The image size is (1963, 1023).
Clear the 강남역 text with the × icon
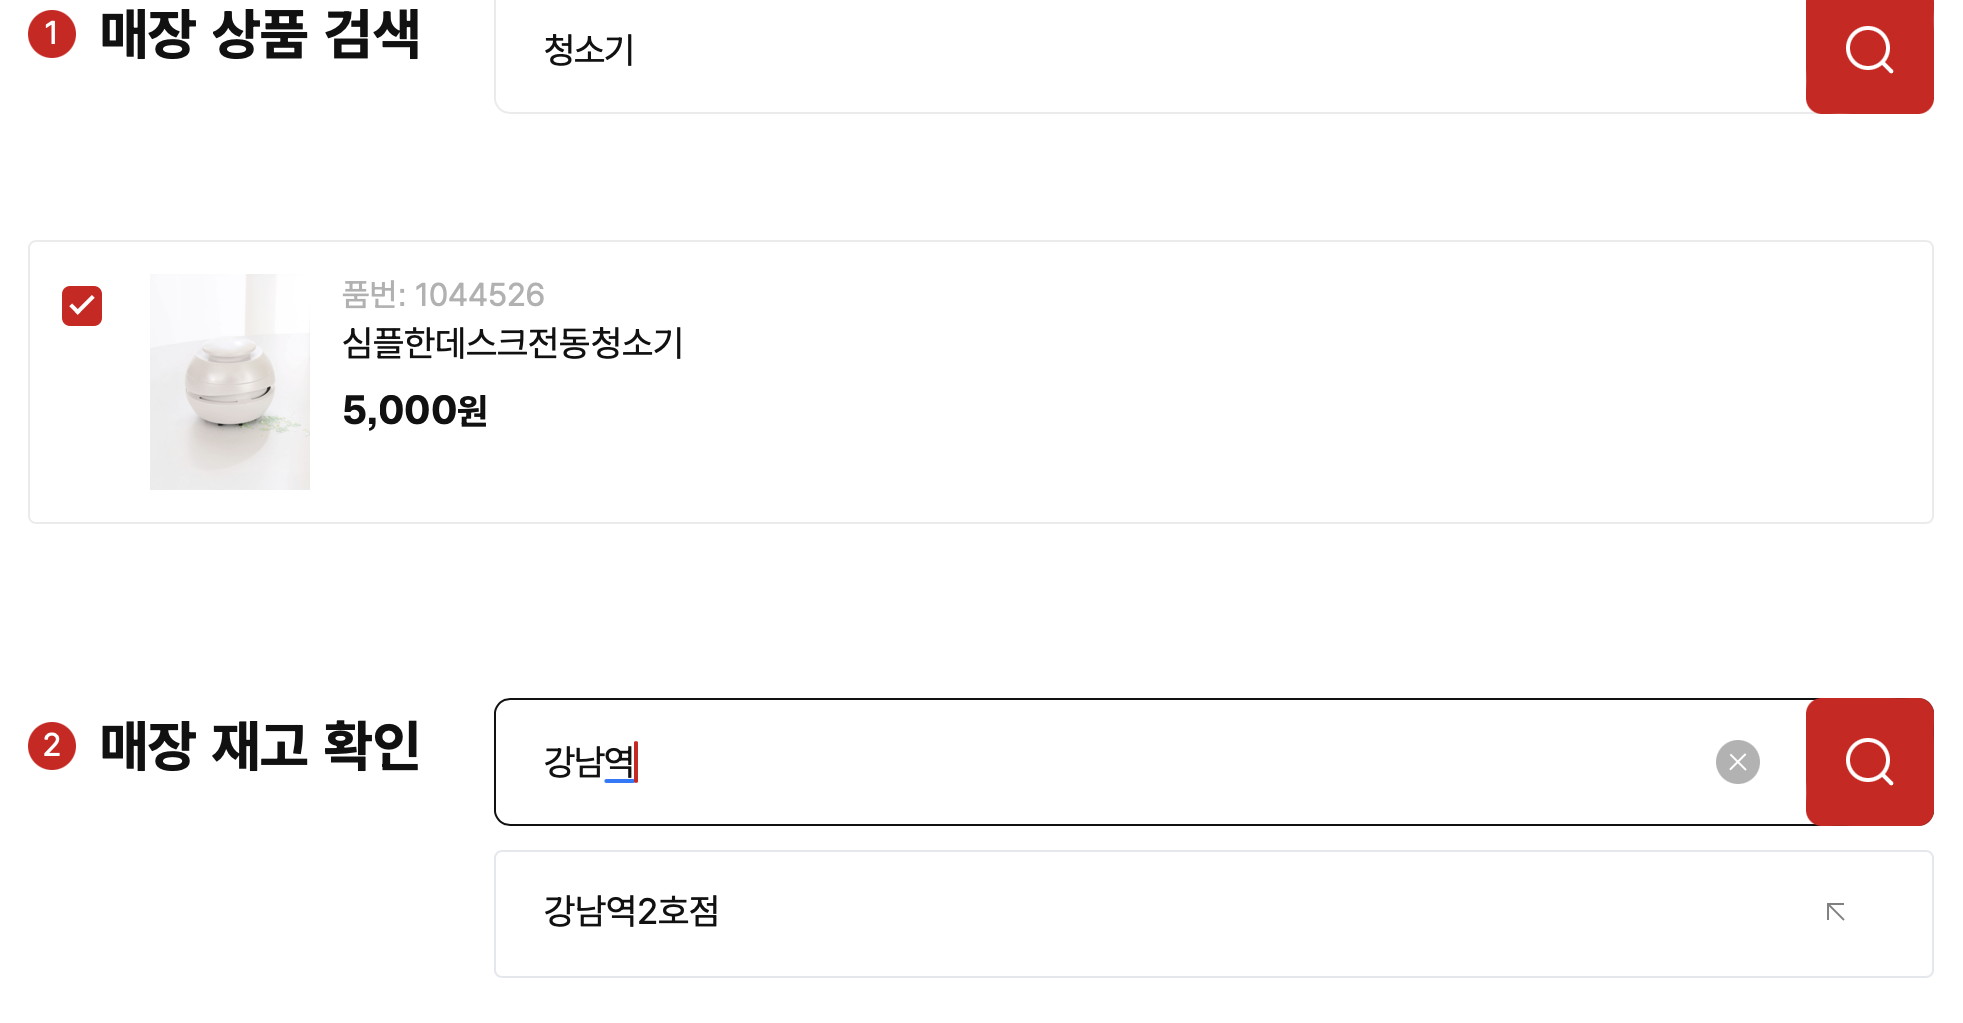pos(1737,762)
